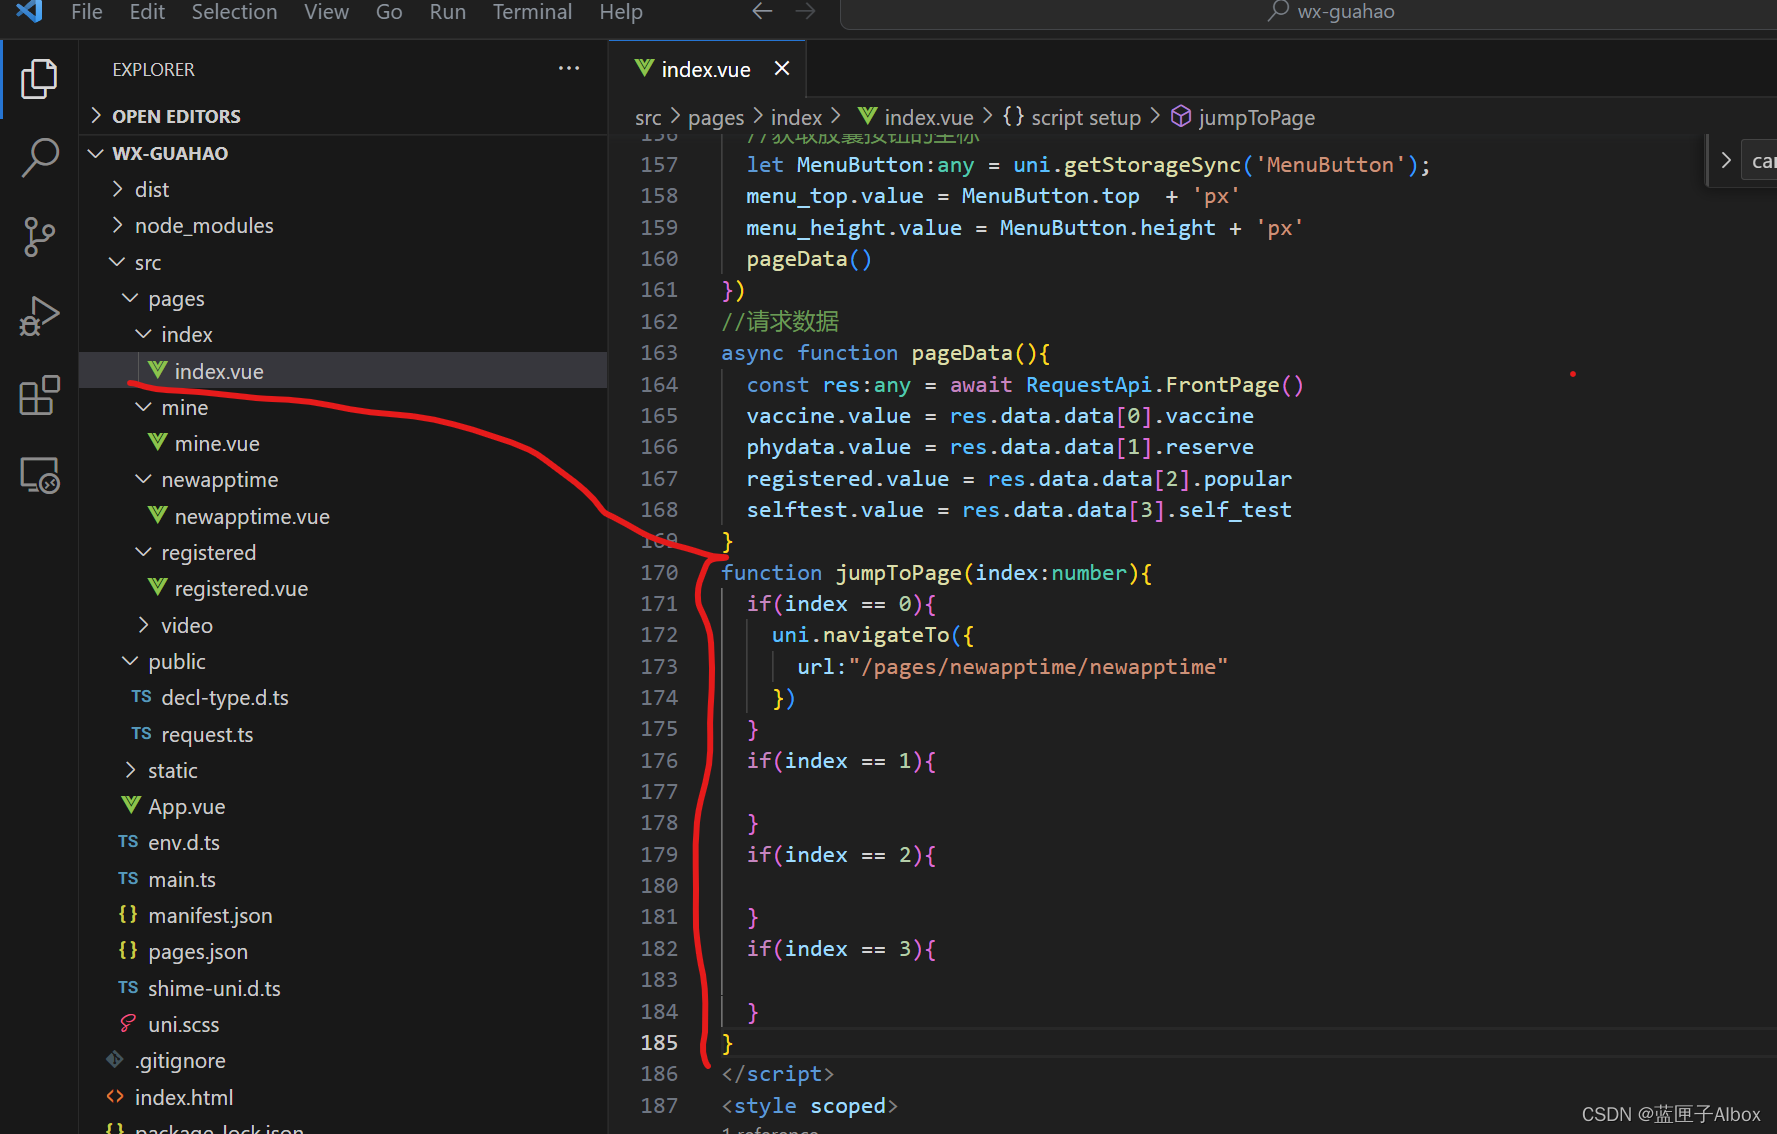The height and width of the screenshot is (1134, 1777).
Task: Click the Vue icon of mine.vue
Action: (x=158, y=442)
